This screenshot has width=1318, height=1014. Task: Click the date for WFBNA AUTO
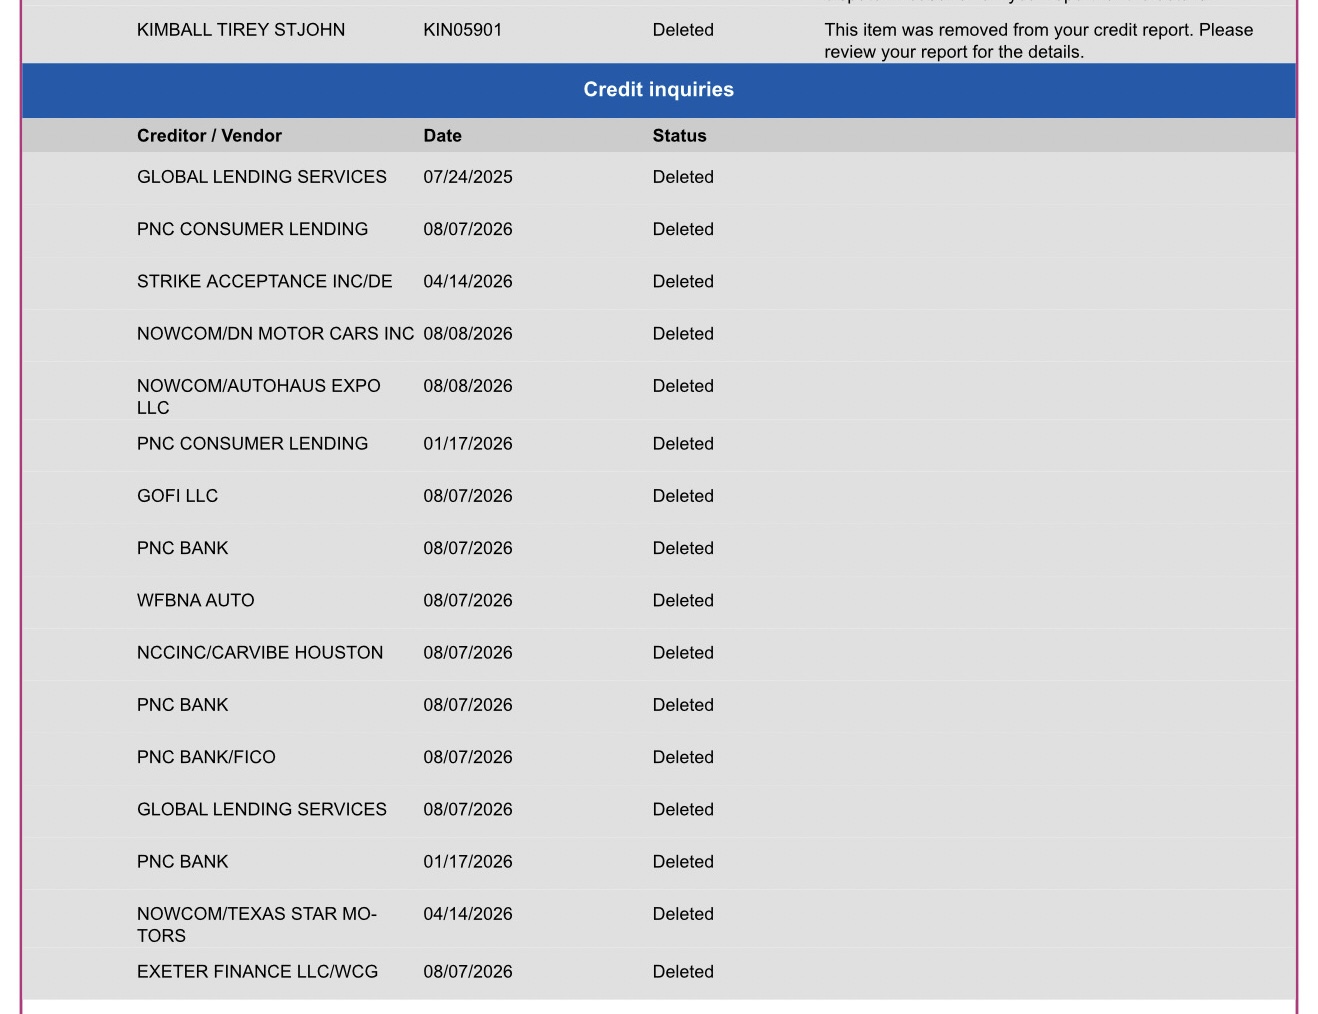click(x=468, y=600)
